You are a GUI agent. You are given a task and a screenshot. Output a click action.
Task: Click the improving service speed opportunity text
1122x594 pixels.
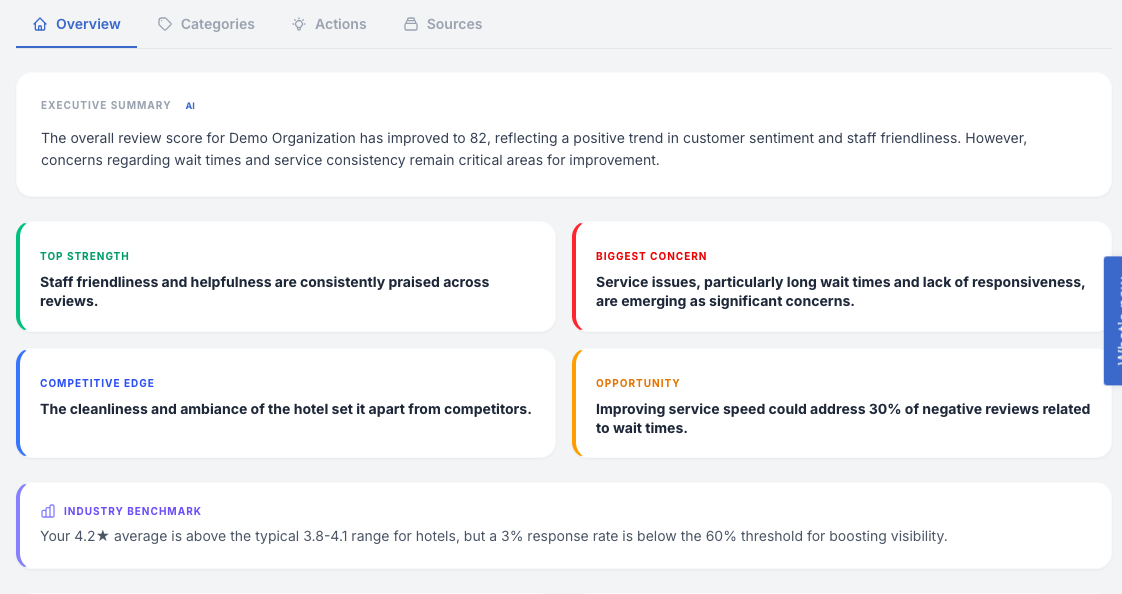[x=842, y=418]
